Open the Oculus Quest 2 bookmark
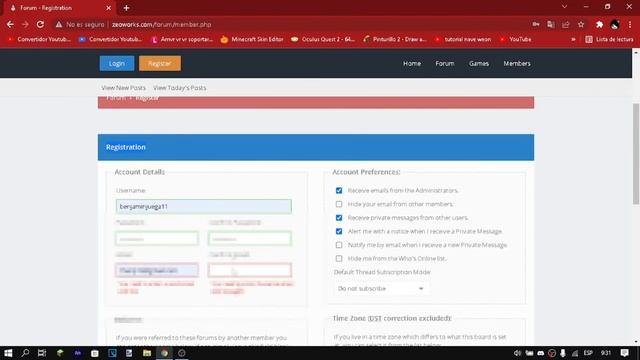 click(323, 40)
